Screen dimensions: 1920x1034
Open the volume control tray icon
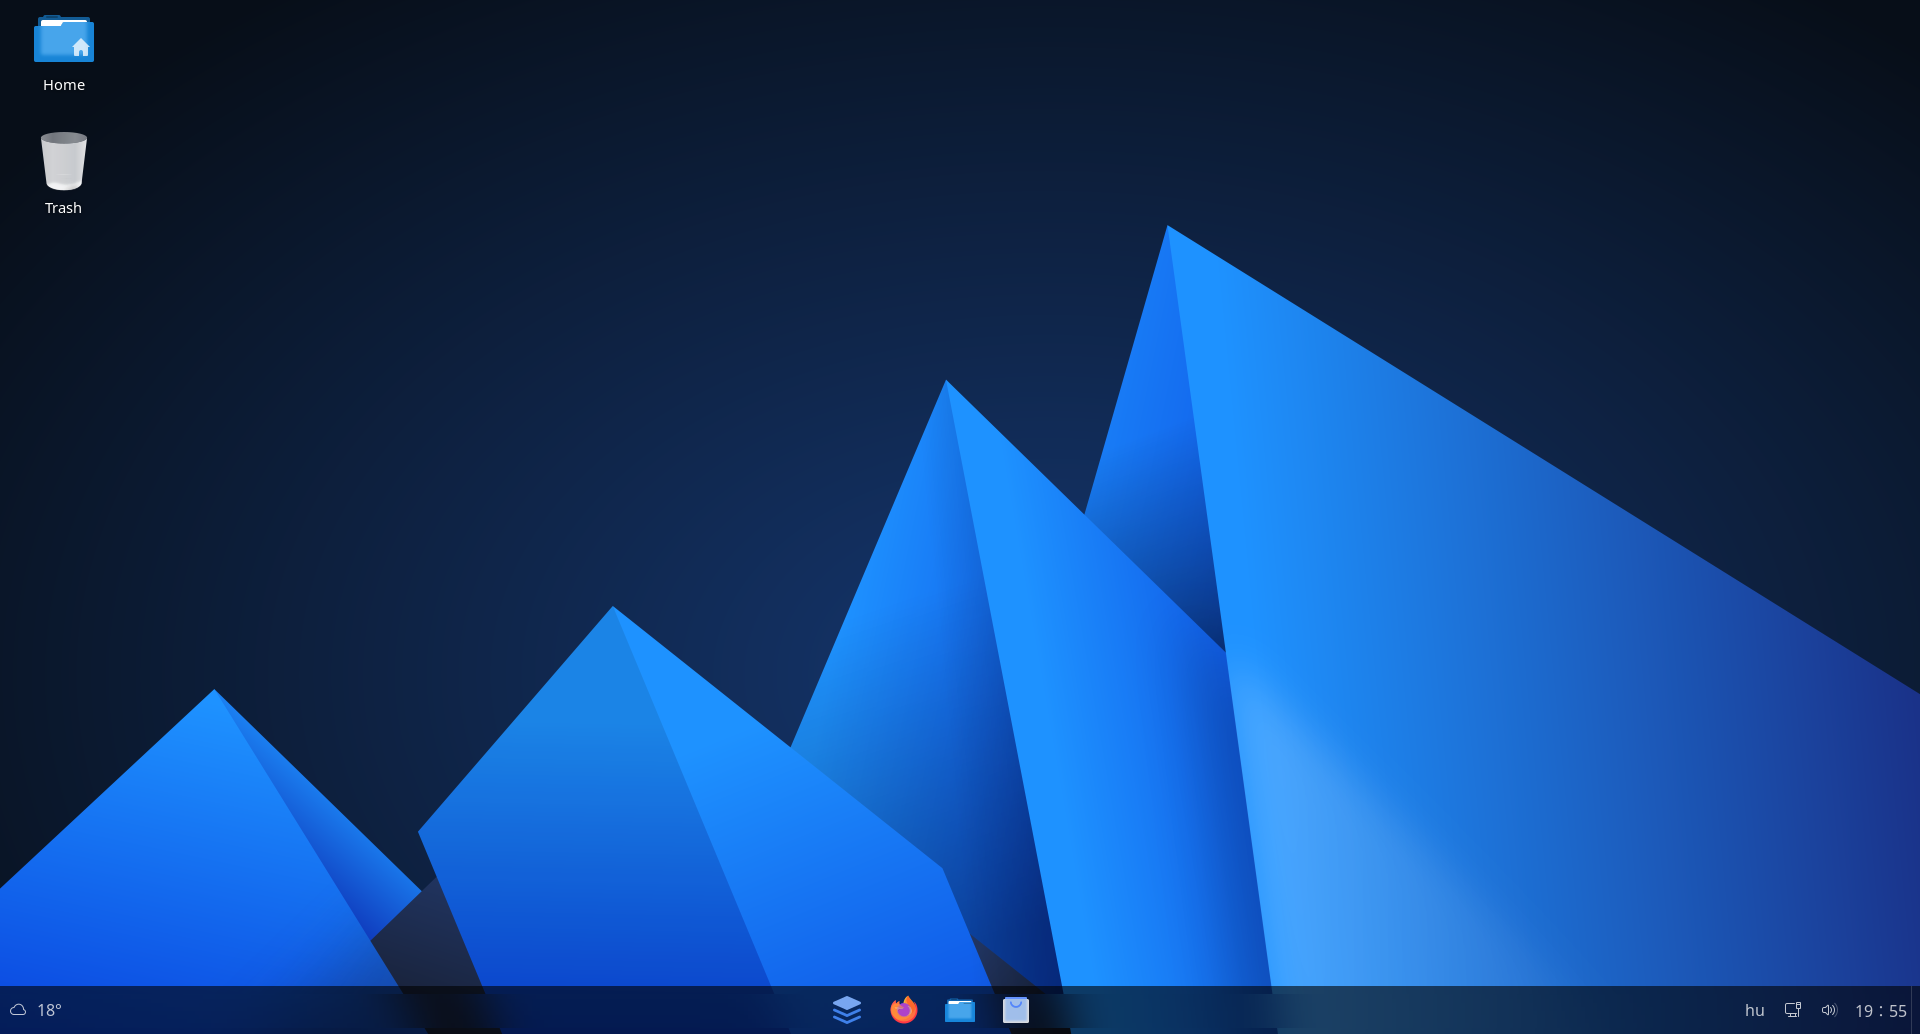1829,1010
